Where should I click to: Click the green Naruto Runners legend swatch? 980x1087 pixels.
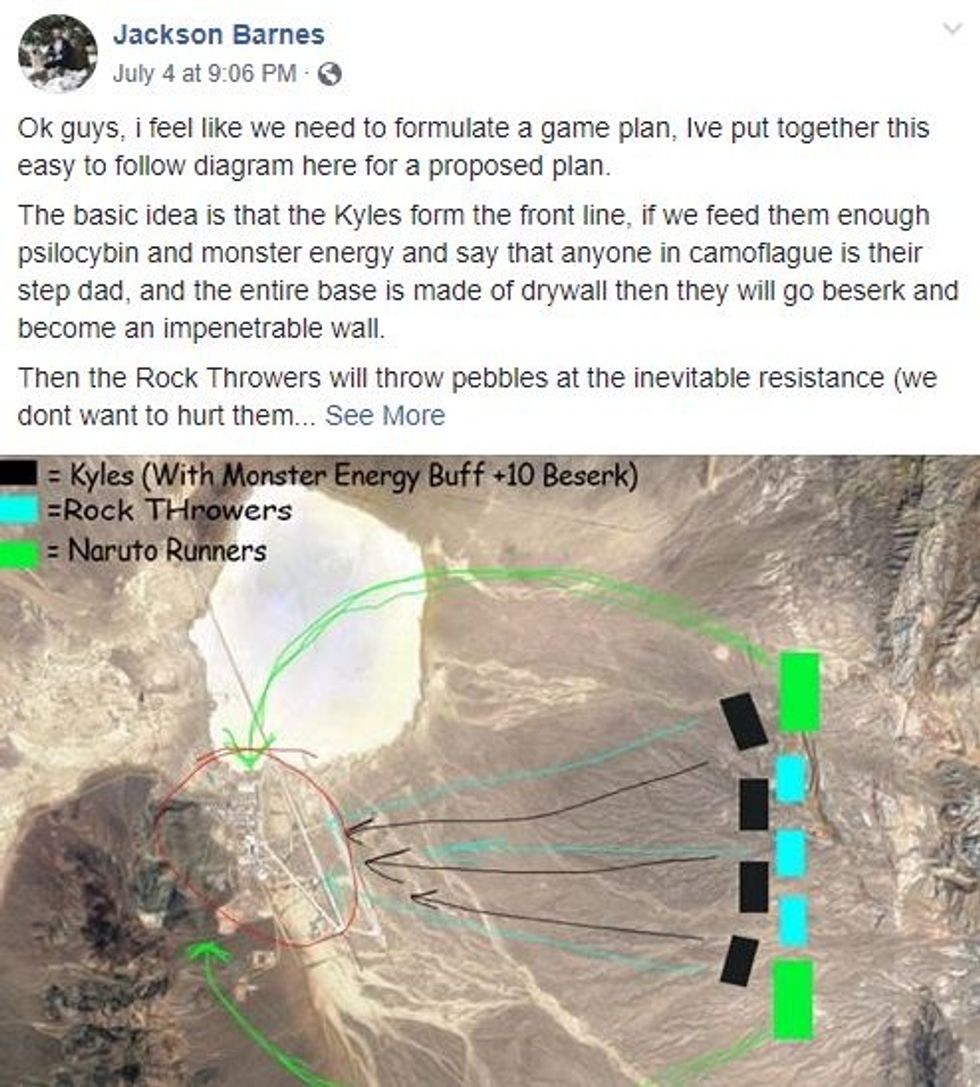19,555
